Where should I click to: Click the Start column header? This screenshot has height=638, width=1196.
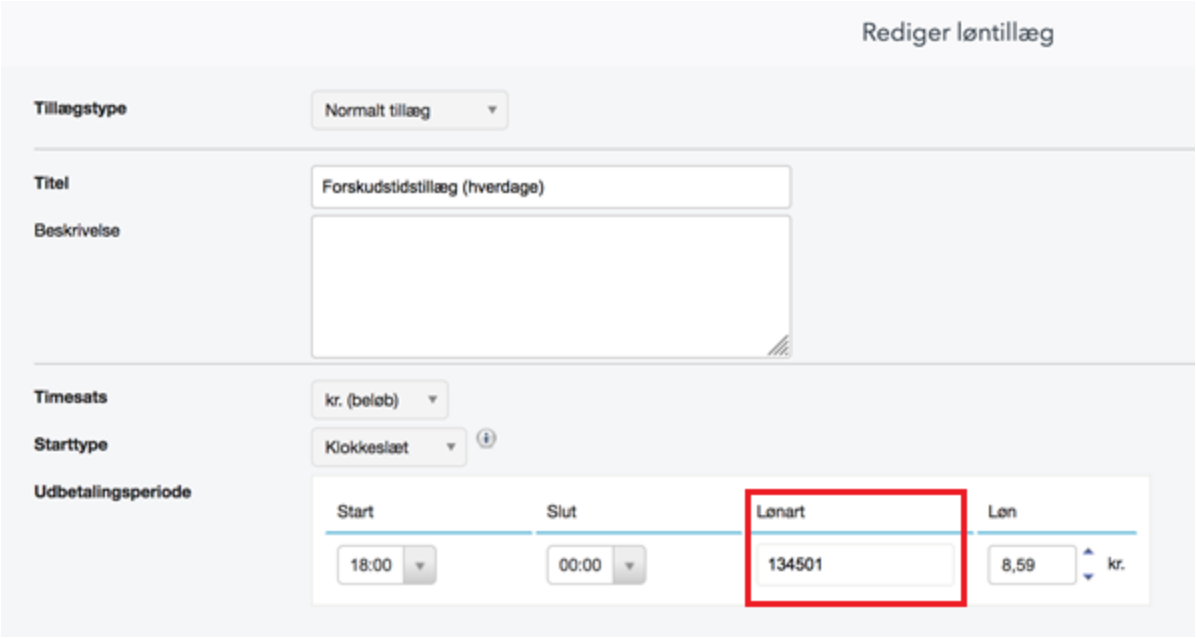(355, 512)
